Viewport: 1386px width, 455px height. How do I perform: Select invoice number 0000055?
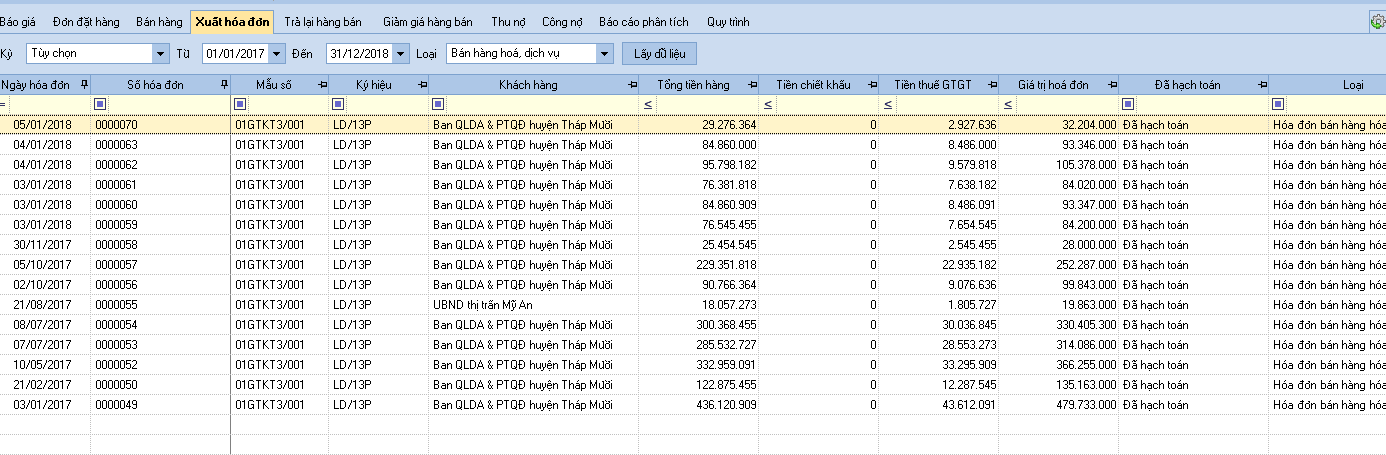click(116, 305)
